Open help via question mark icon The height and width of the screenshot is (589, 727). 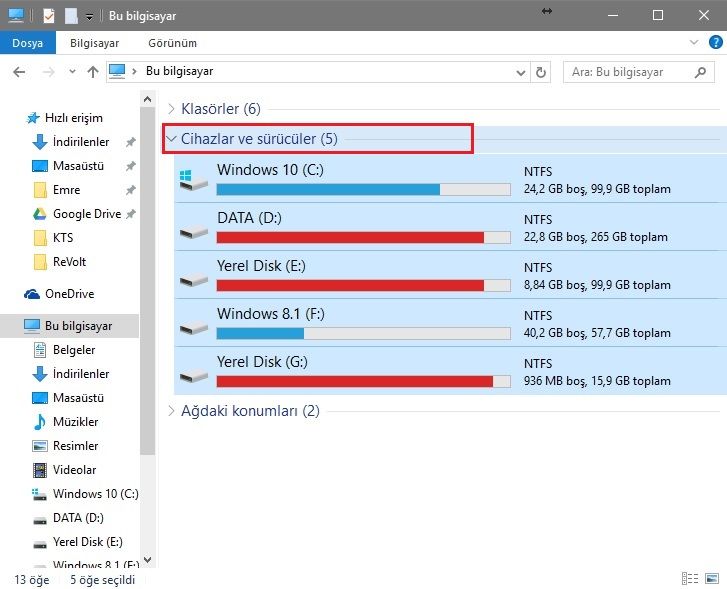(715, 42)
